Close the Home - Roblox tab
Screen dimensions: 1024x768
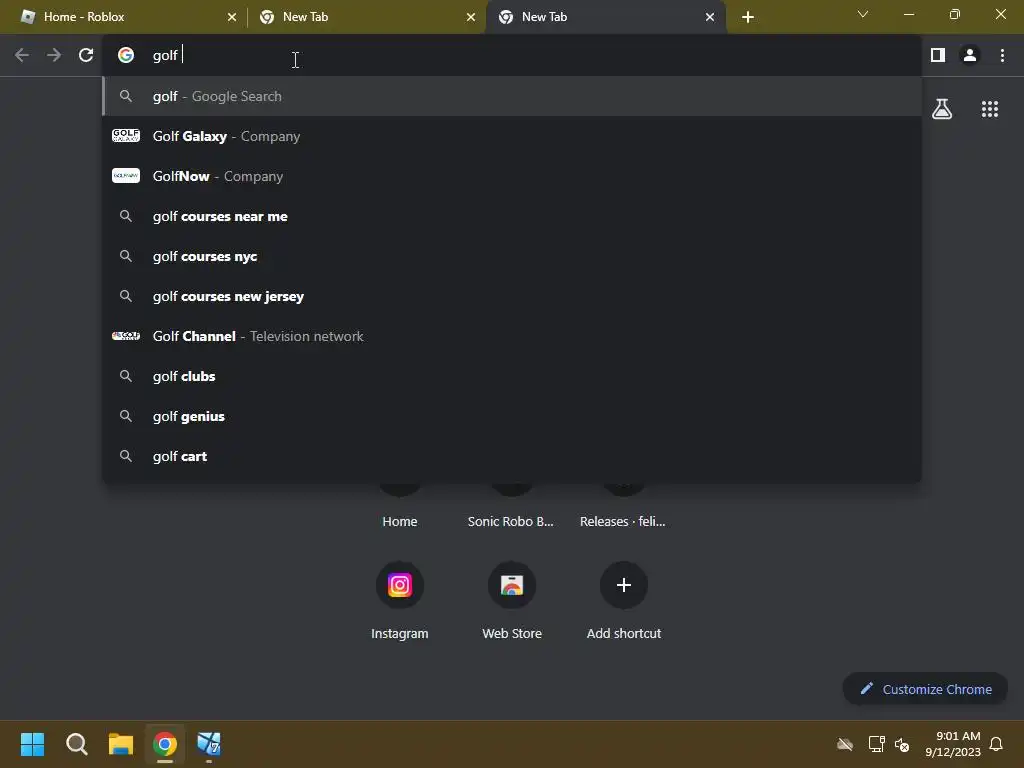(232, 17)
